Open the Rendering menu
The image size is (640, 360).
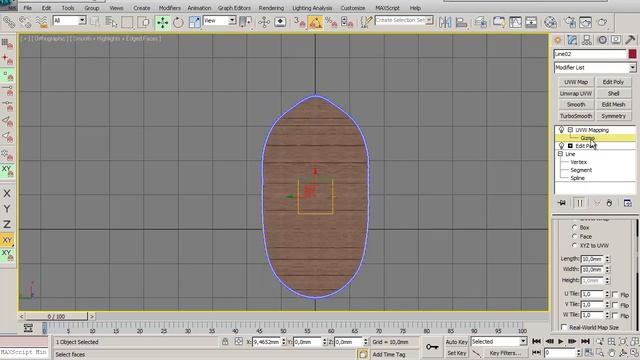[x=271, y=8]
